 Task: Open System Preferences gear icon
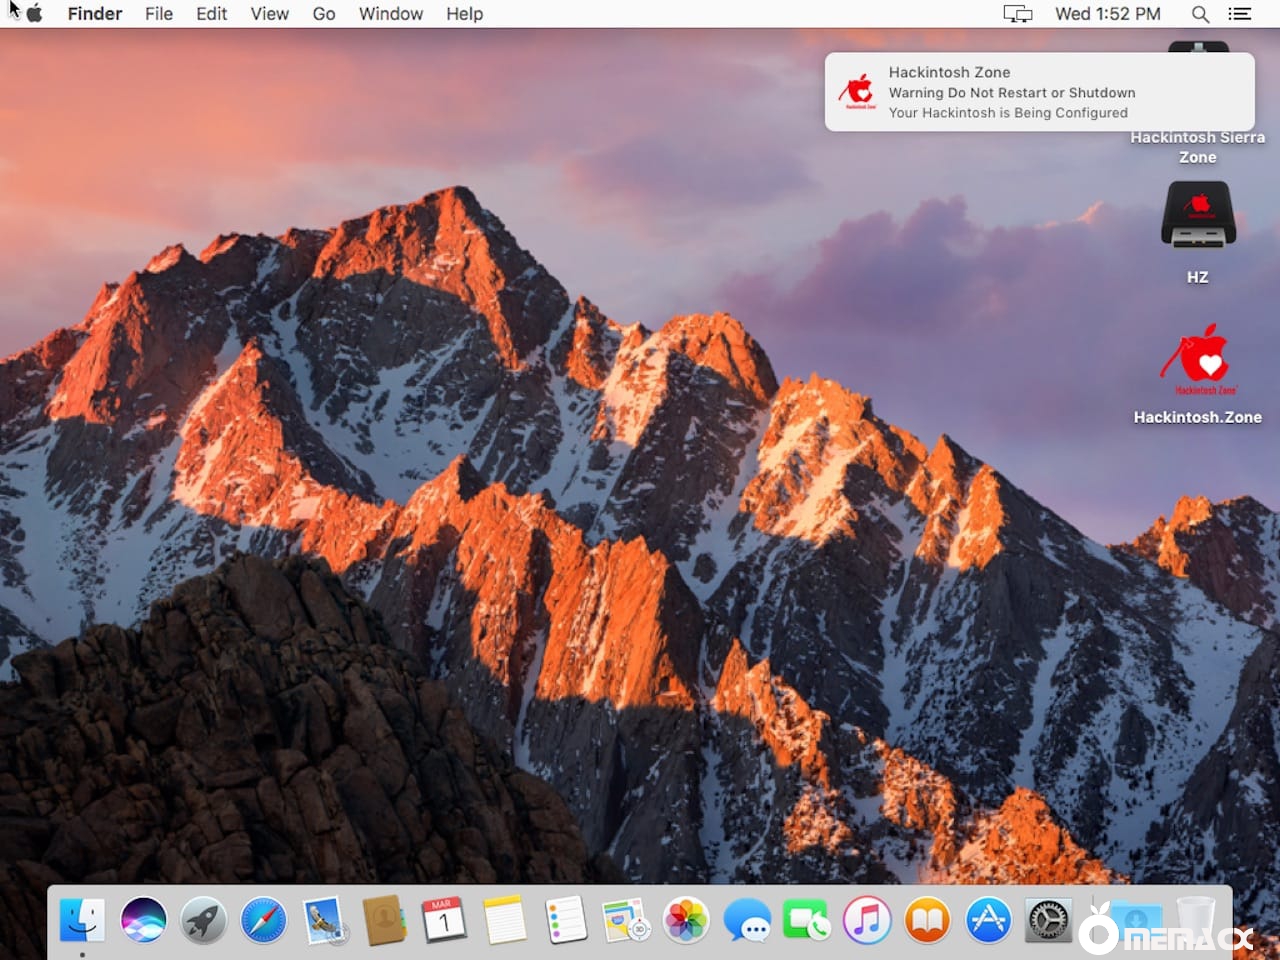click(1048, 920)
